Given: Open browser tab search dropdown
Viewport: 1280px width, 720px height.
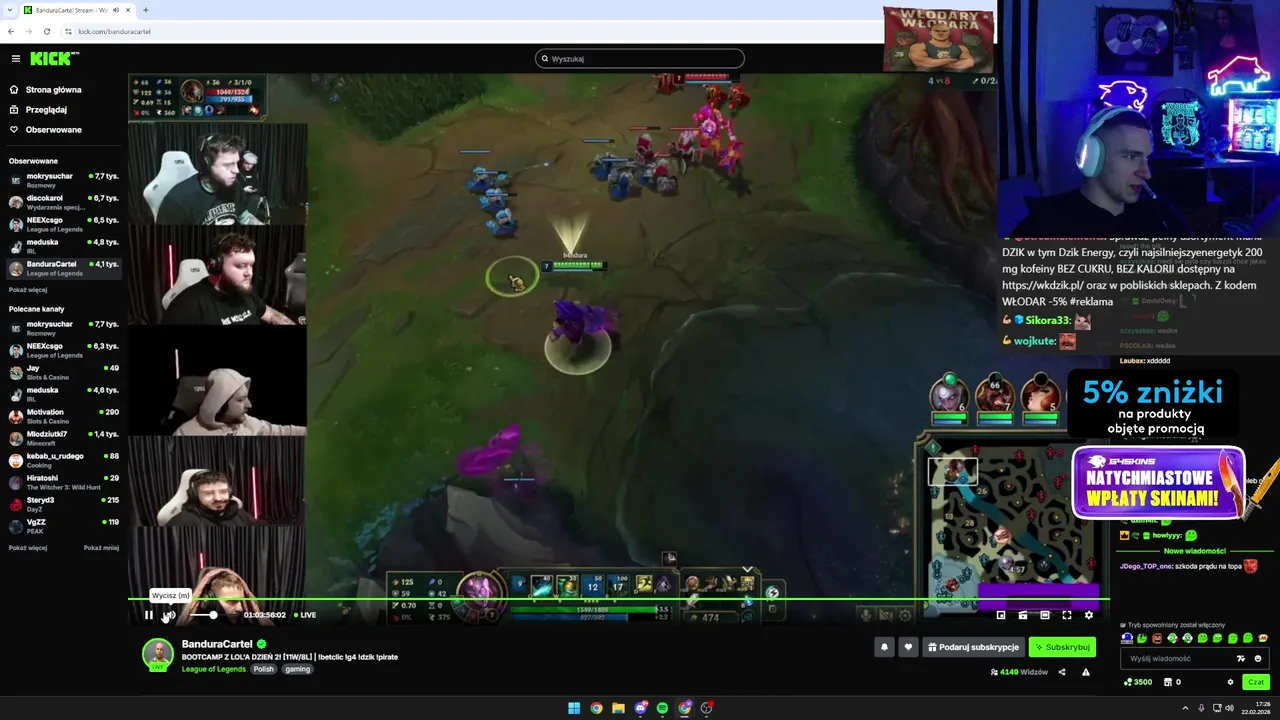Looking at the screenshot, I should tap(10, 10).
